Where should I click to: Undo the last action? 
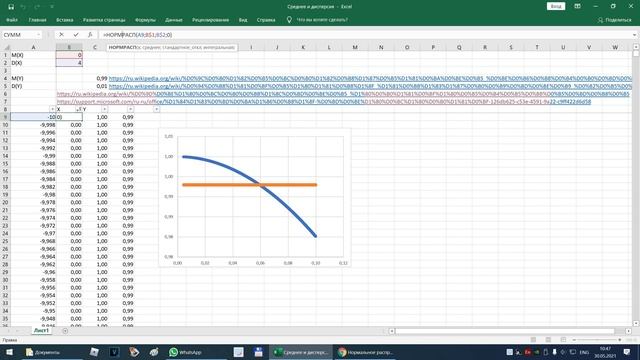pyautogui.click(x=23, y=7)
